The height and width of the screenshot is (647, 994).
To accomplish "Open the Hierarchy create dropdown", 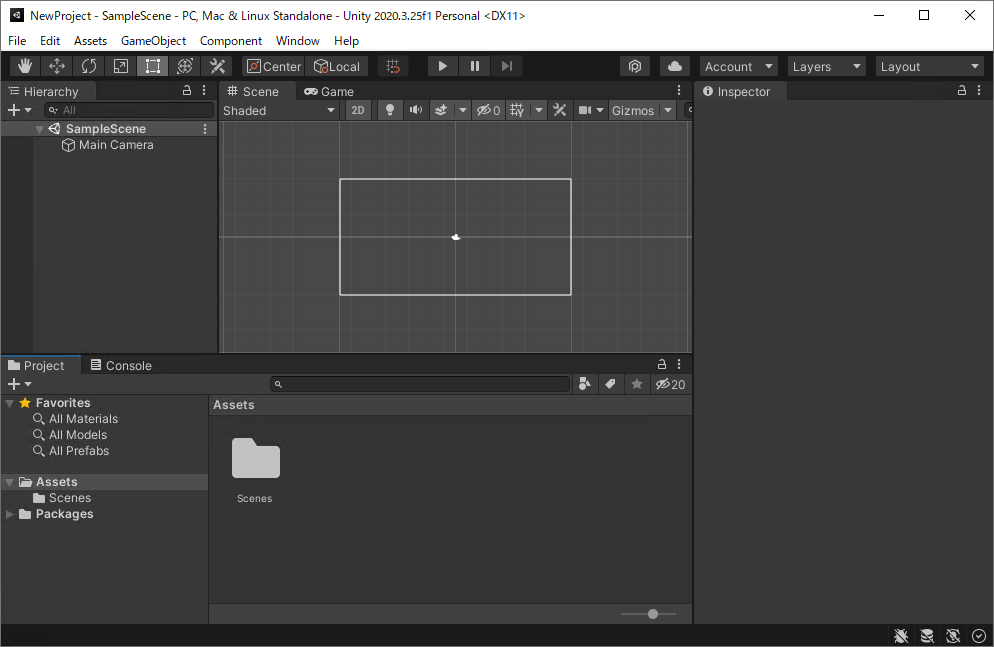I will (19, 110).
